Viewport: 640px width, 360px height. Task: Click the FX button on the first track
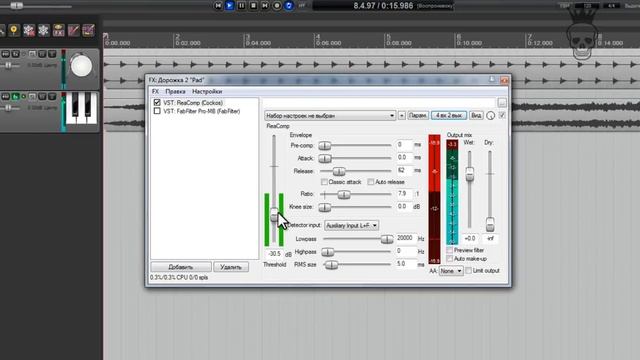coord(15,54)
